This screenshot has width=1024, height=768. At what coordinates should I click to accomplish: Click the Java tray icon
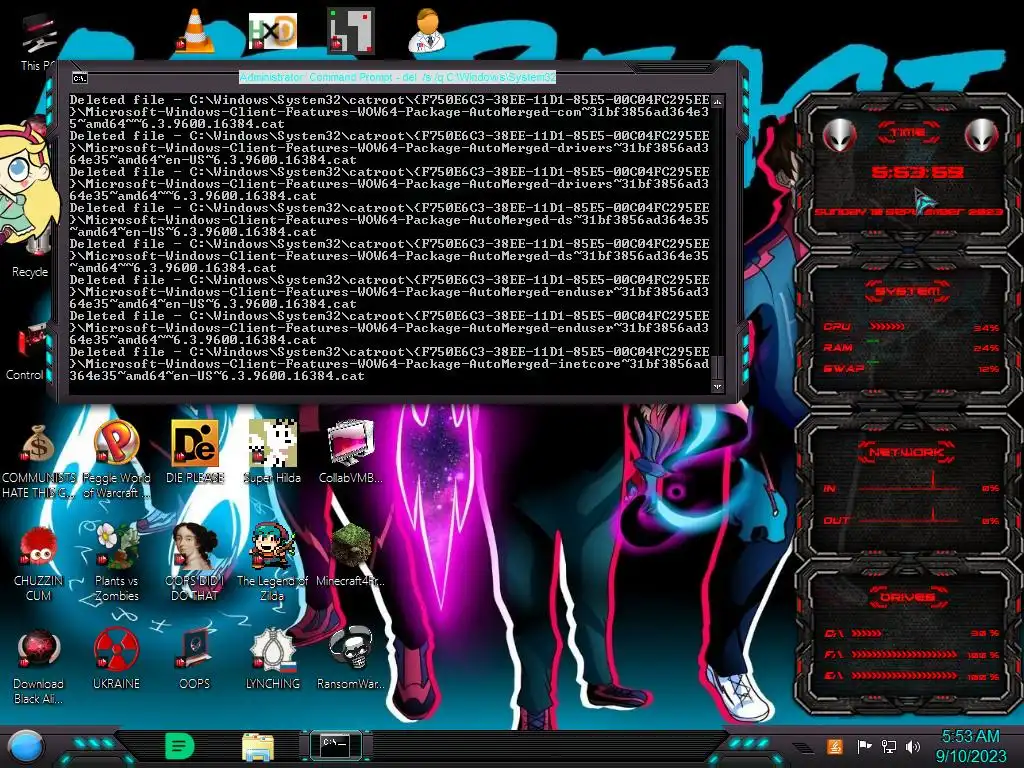[835, 746]
